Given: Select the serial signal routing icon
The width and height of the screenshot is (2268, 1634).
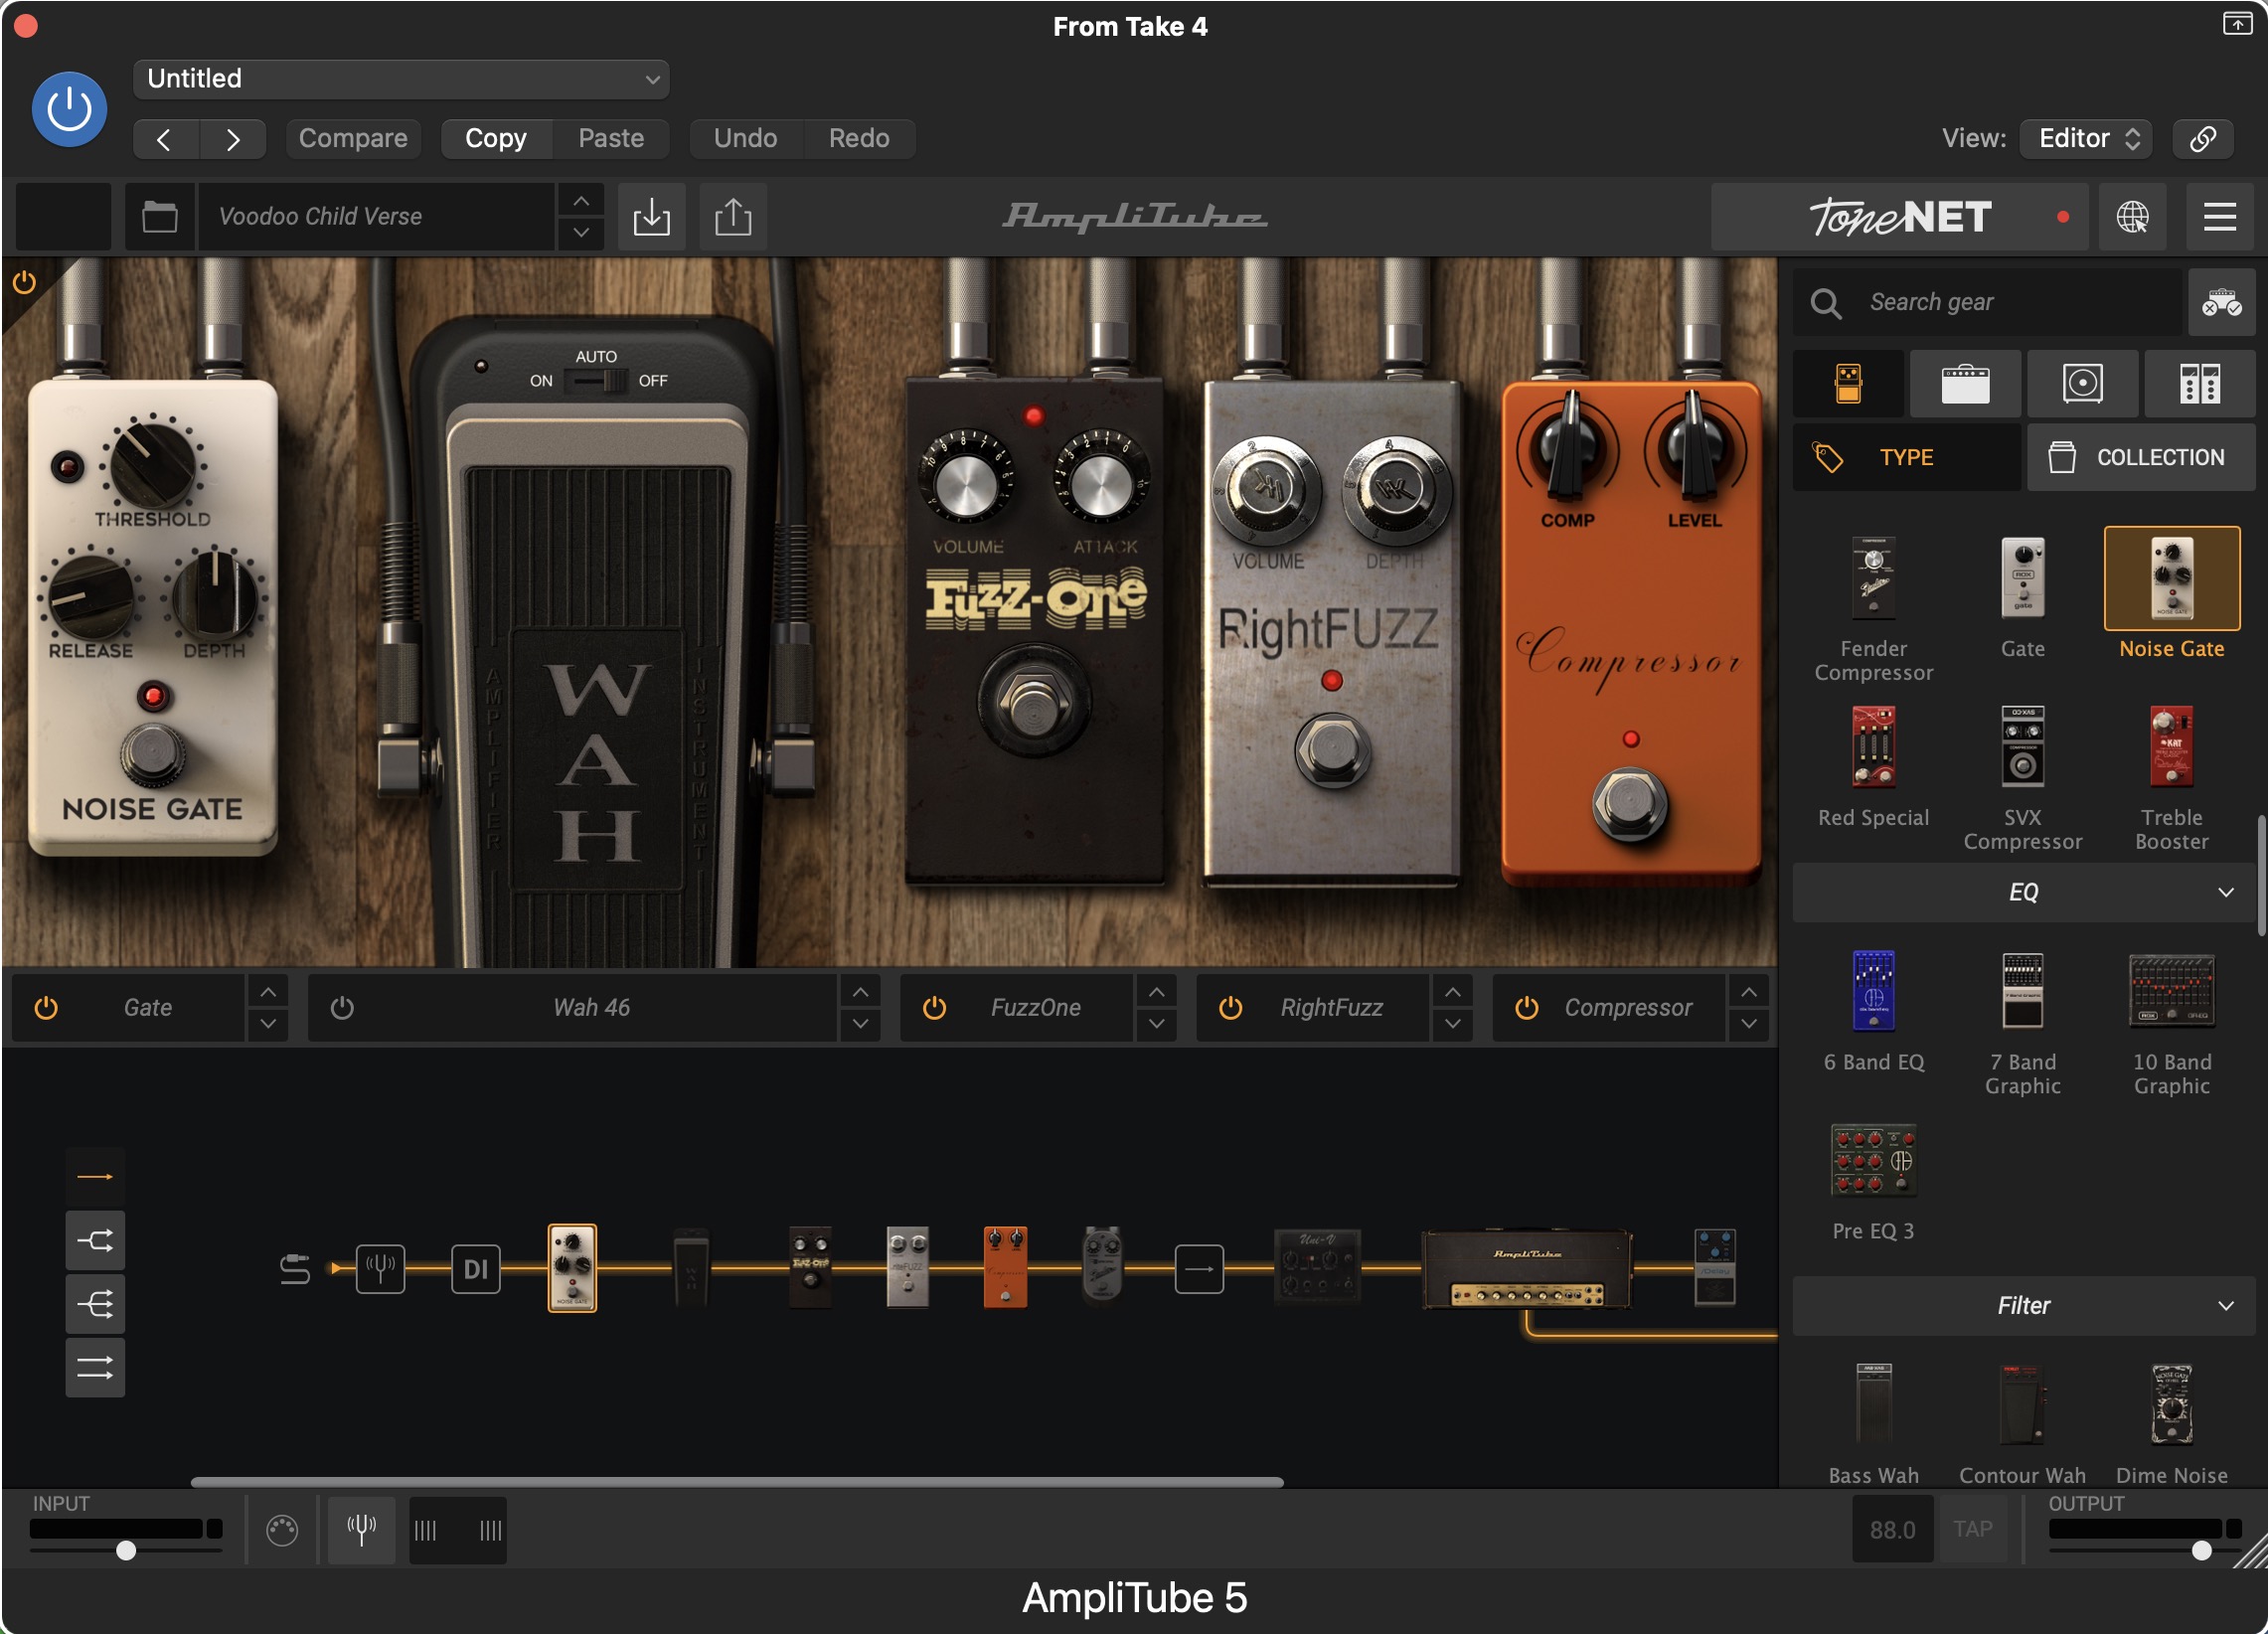Looking at the screenshot, I should pyautogui.click(x=95, y=1176).
